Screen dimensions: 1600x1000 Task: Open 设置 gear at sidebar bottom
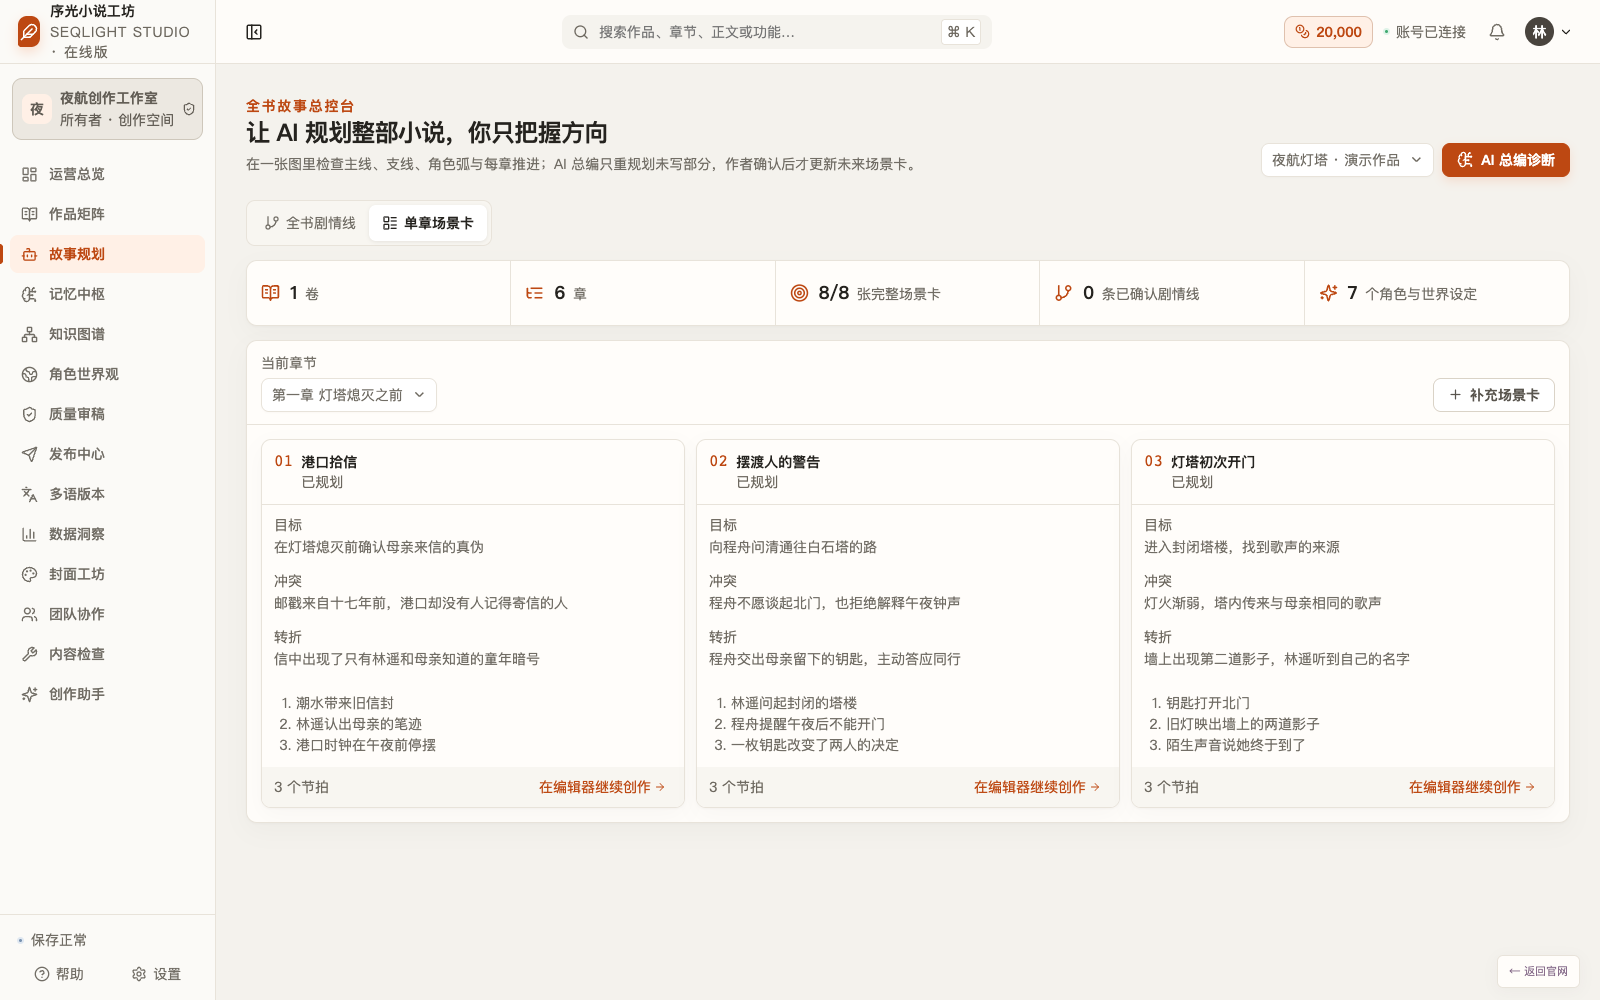coord(156,974)
